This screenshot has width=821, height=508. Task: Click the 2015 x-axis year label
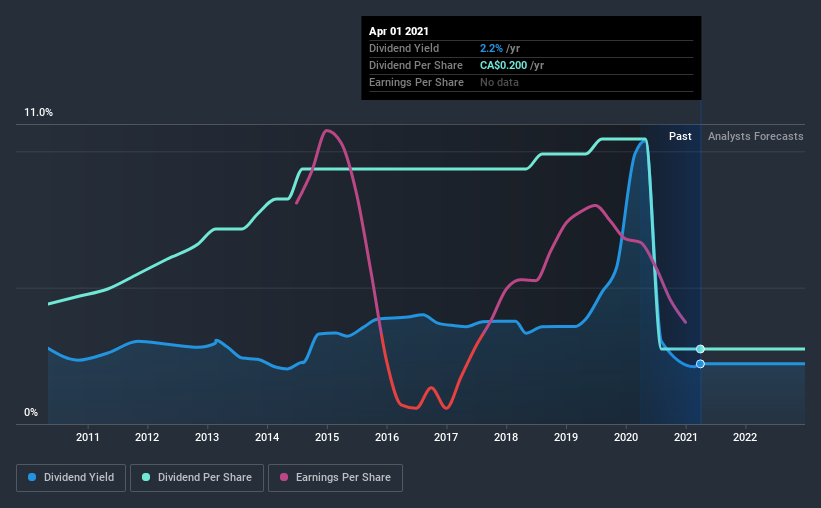pyautogui.click(x=327, y=437)
